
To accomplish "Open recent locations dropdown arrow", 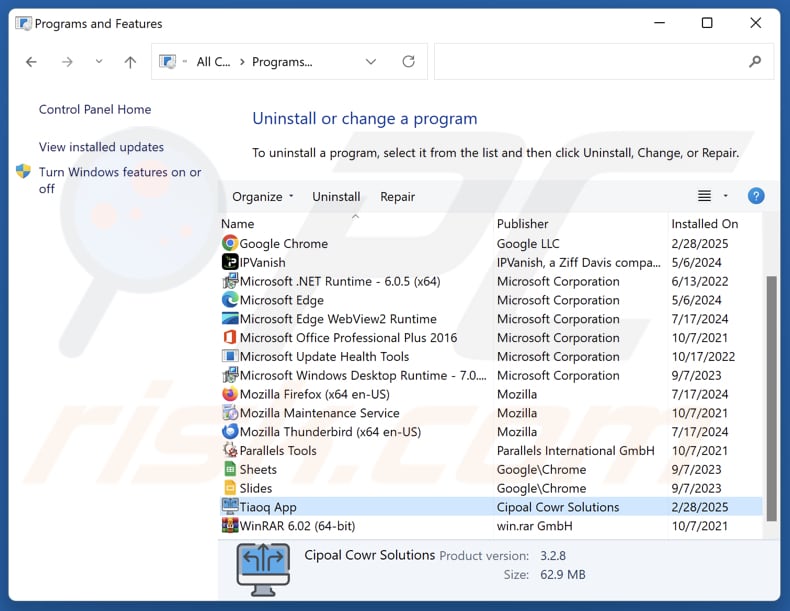I will [99, 61].
